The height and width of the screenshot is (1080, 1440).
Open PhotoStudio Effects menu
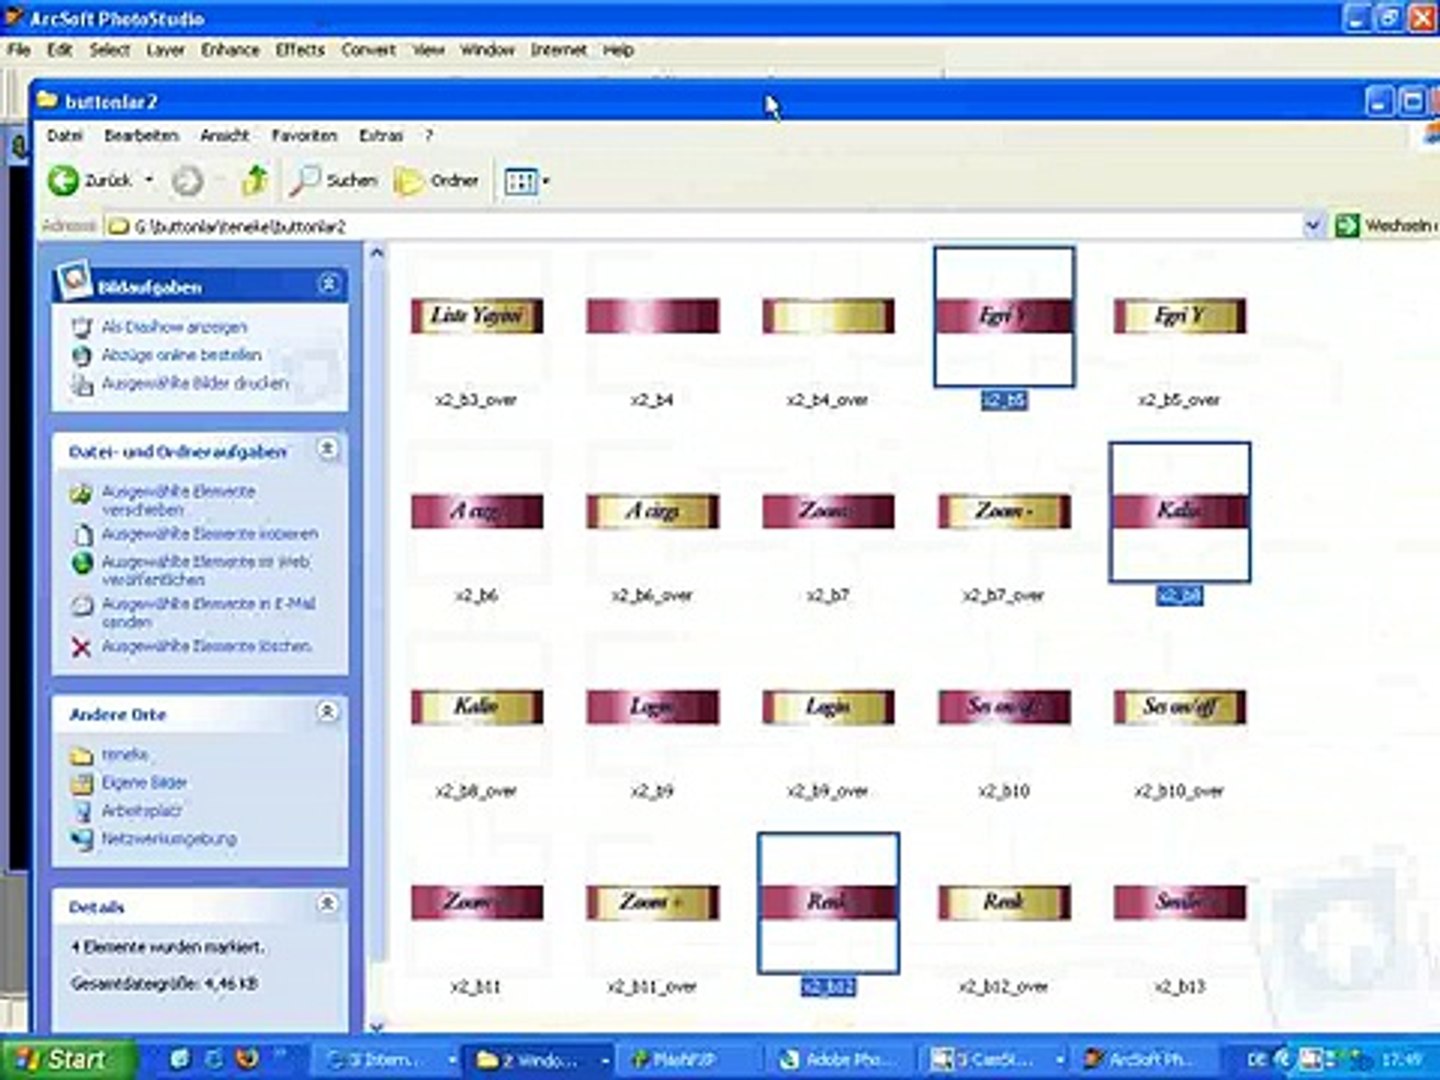[x=300, y=49]
